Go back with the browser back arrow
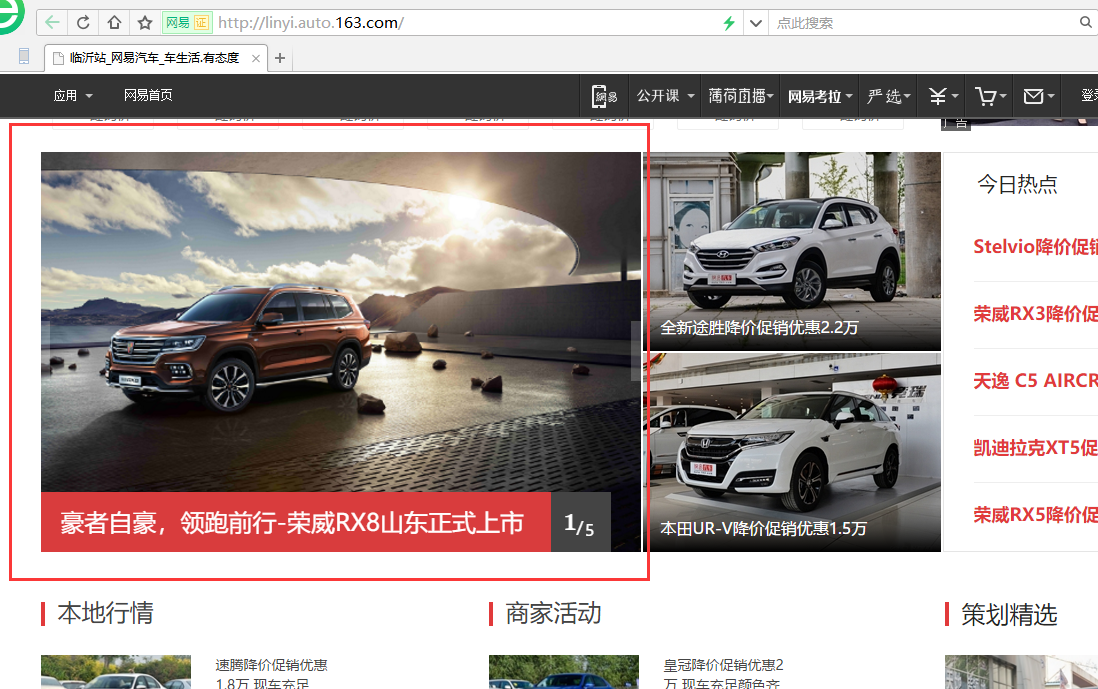The width and height of the screenshot is (1098, 689). [x=53, y=22]
